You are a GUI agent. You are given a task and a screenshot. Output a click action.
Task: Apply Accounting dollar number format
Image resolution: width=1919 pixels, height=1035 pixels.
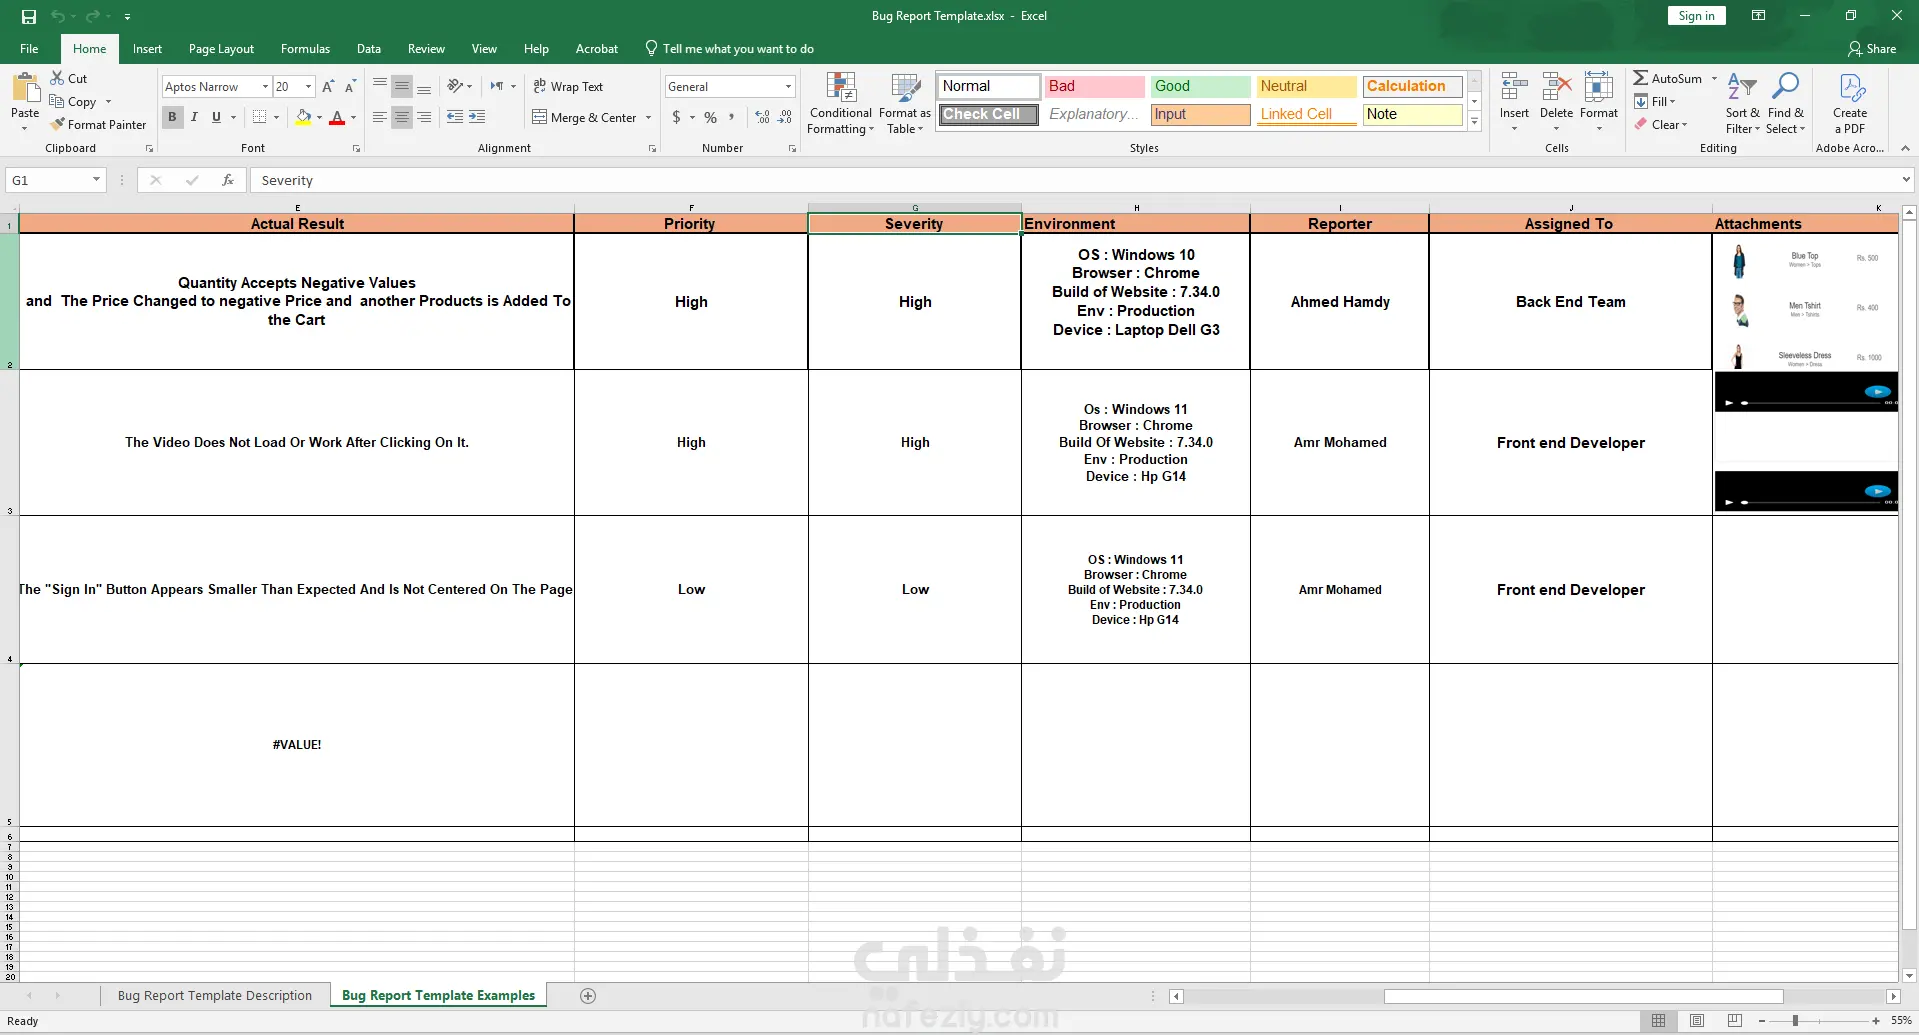click(677, 117)
